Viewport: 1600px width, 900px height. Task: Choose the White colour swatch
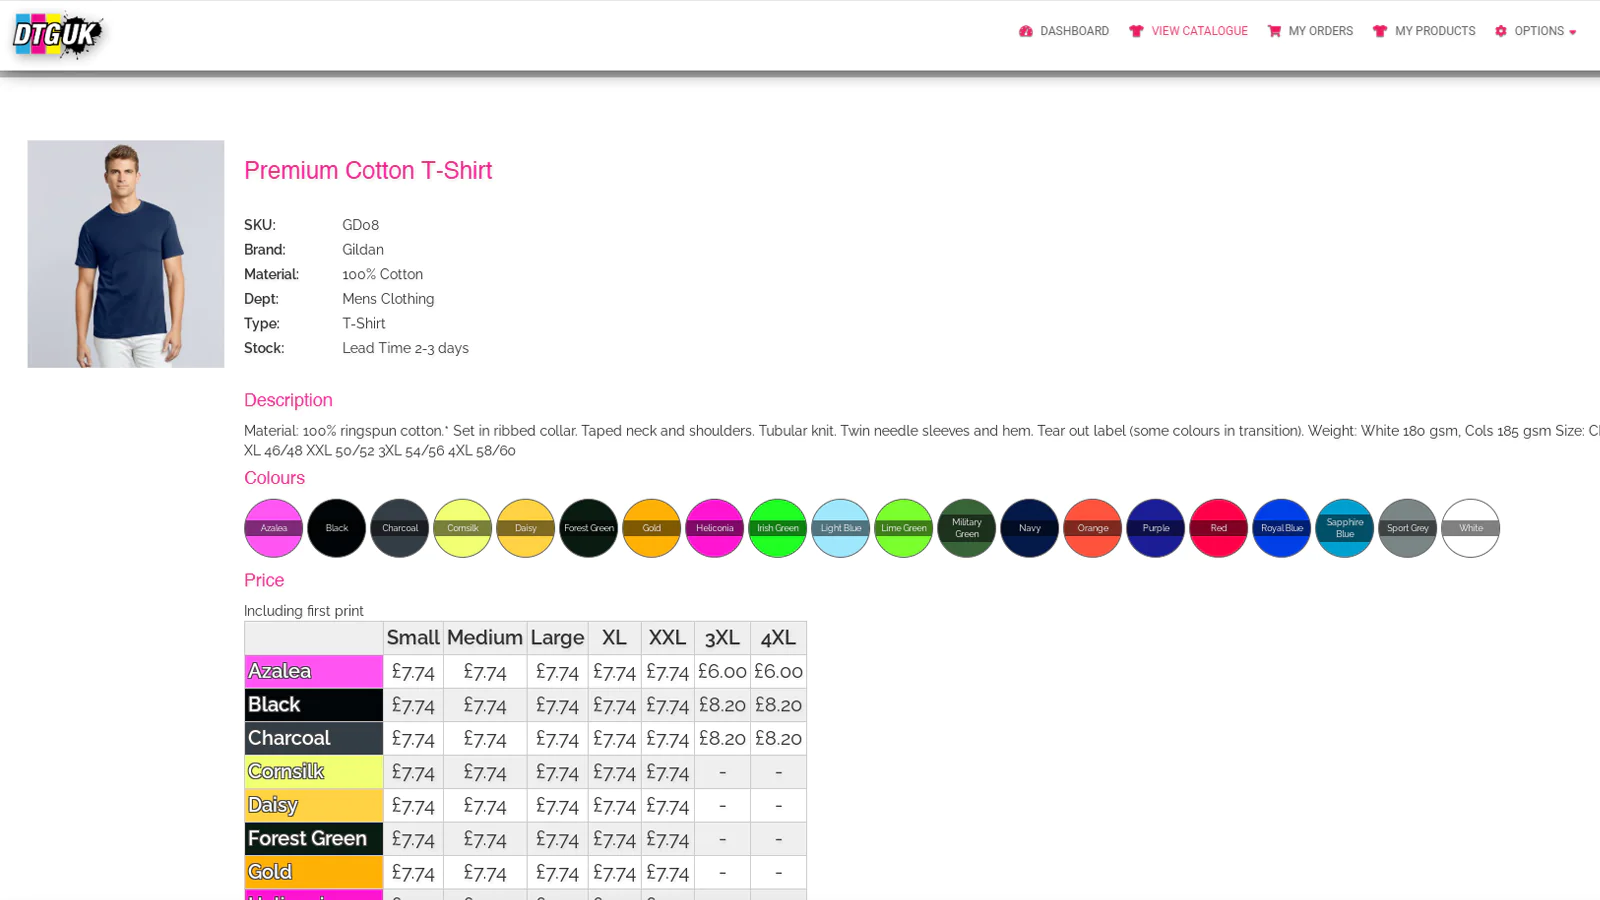point(1471,528)
